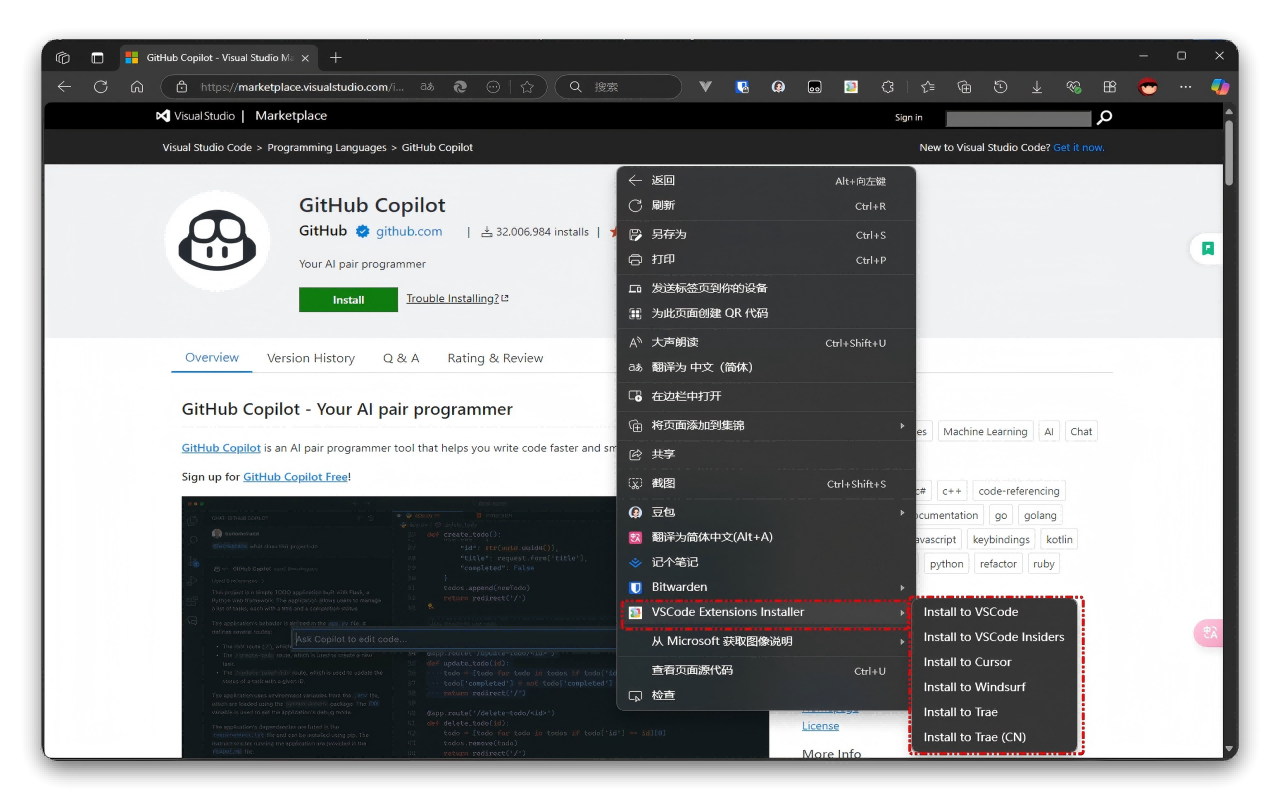The width and height of the screenshot is (1280, 800).
Task: Open the downloads arrow icon
Action: click(1037, 87)
